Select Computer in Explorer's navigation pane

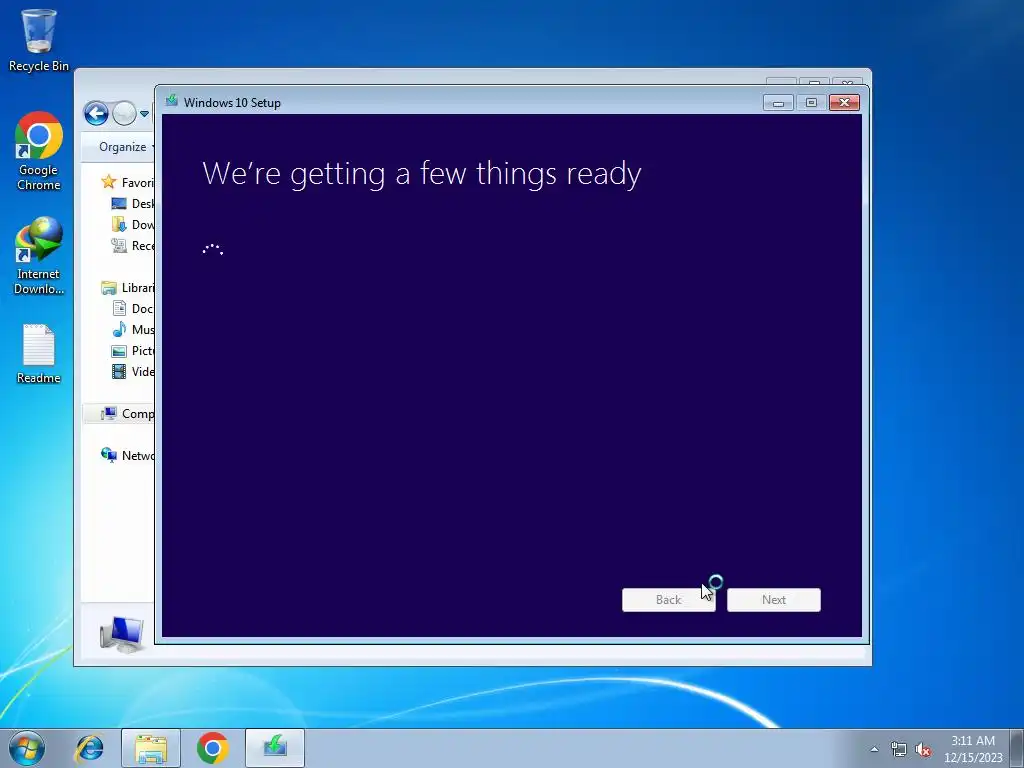coord(120,413)
